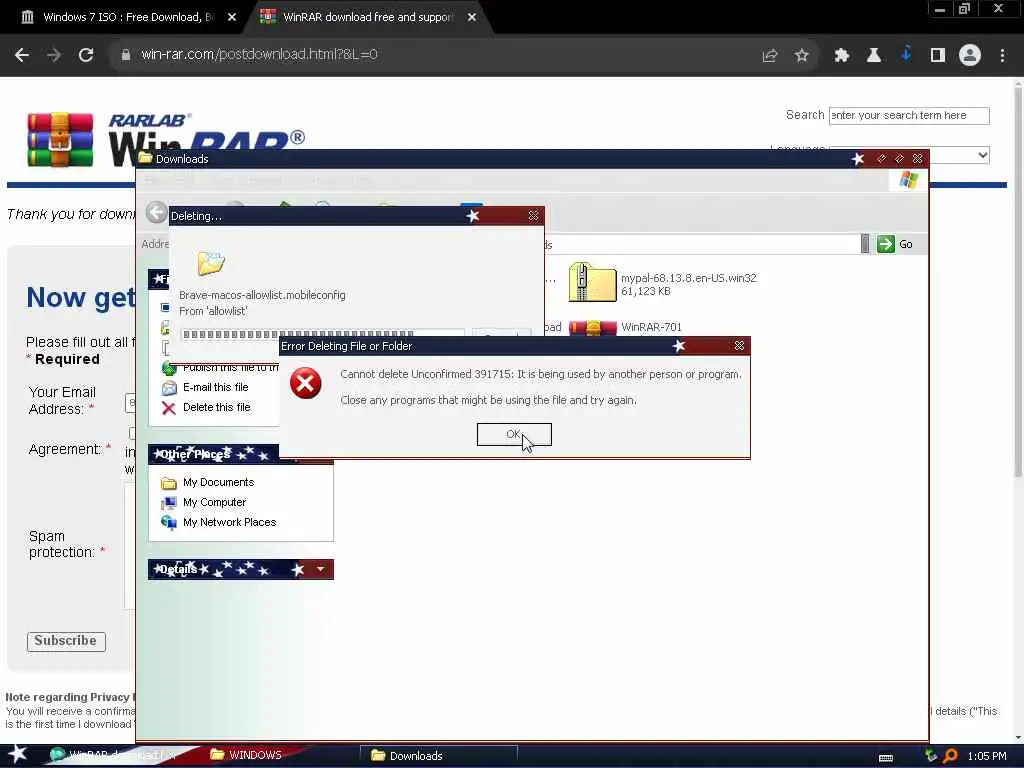1024x768 pixels.
Task: Click the flying folder icon in Deleting dialog
Action: point(211,263)
